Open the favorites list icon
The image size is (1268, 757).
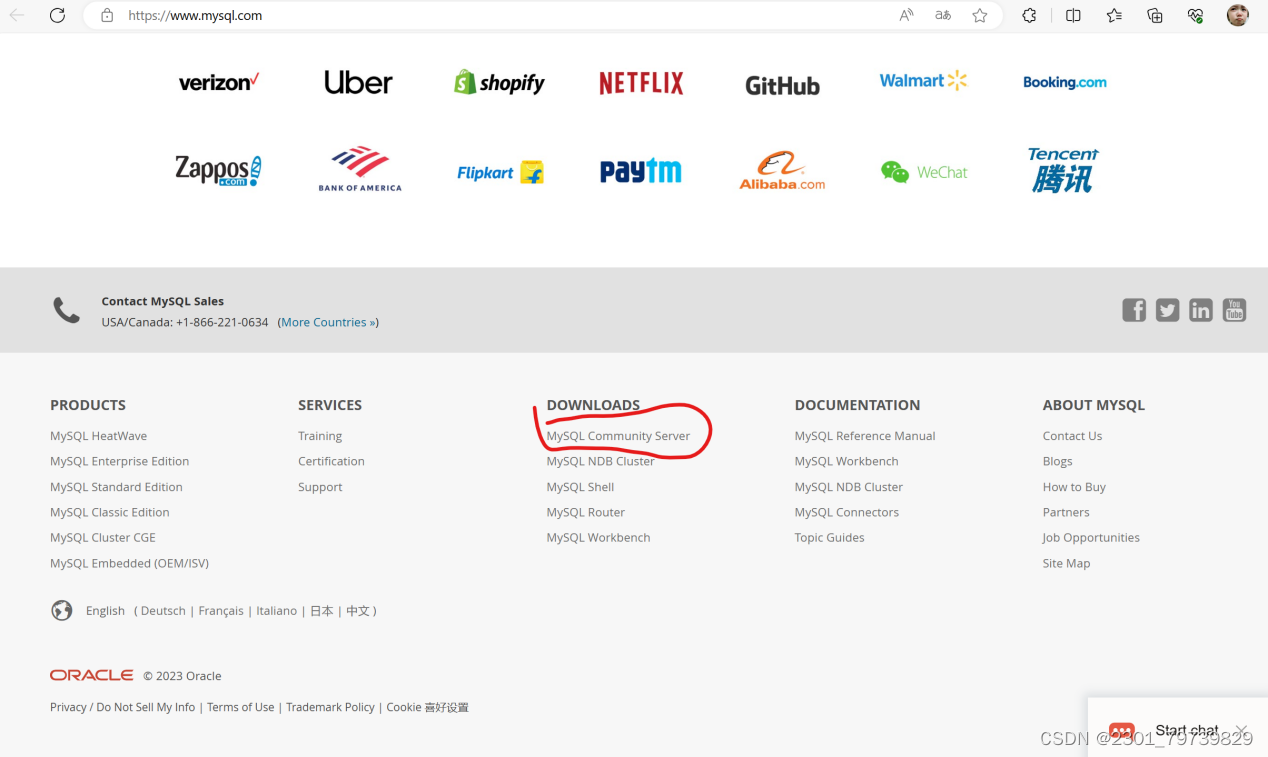[x=1114, y=15]
